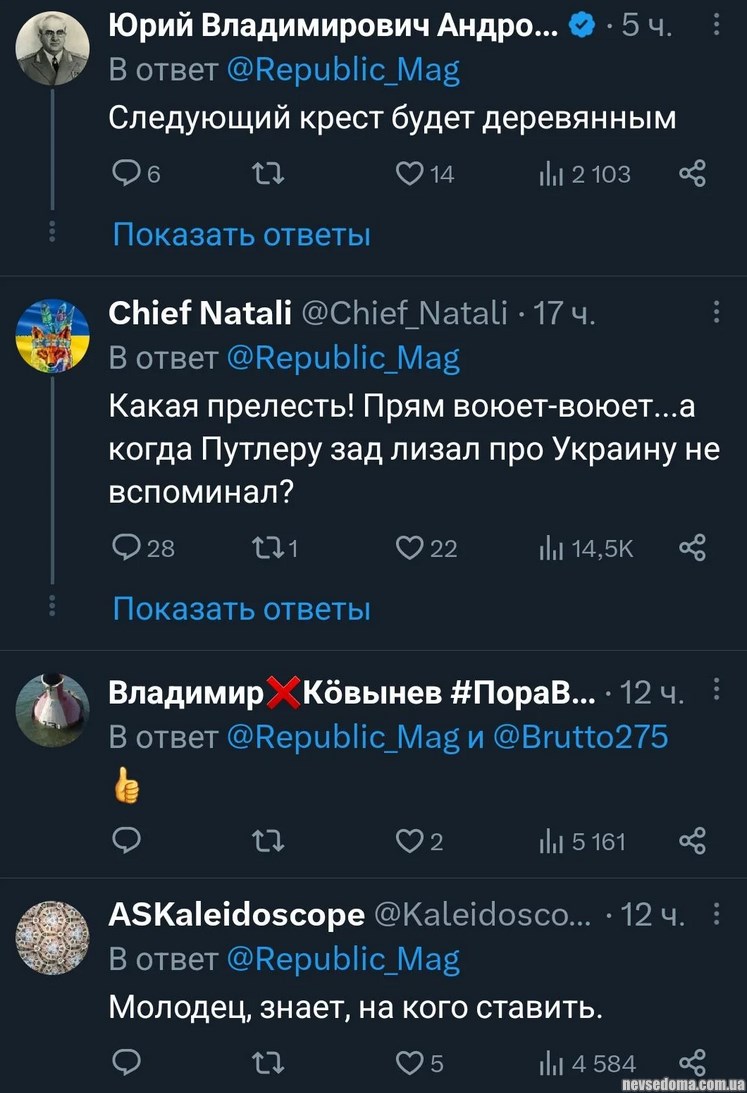747x1093 pixels.
Task: Show replies under the top comment
Action: (x=241, y=235)
